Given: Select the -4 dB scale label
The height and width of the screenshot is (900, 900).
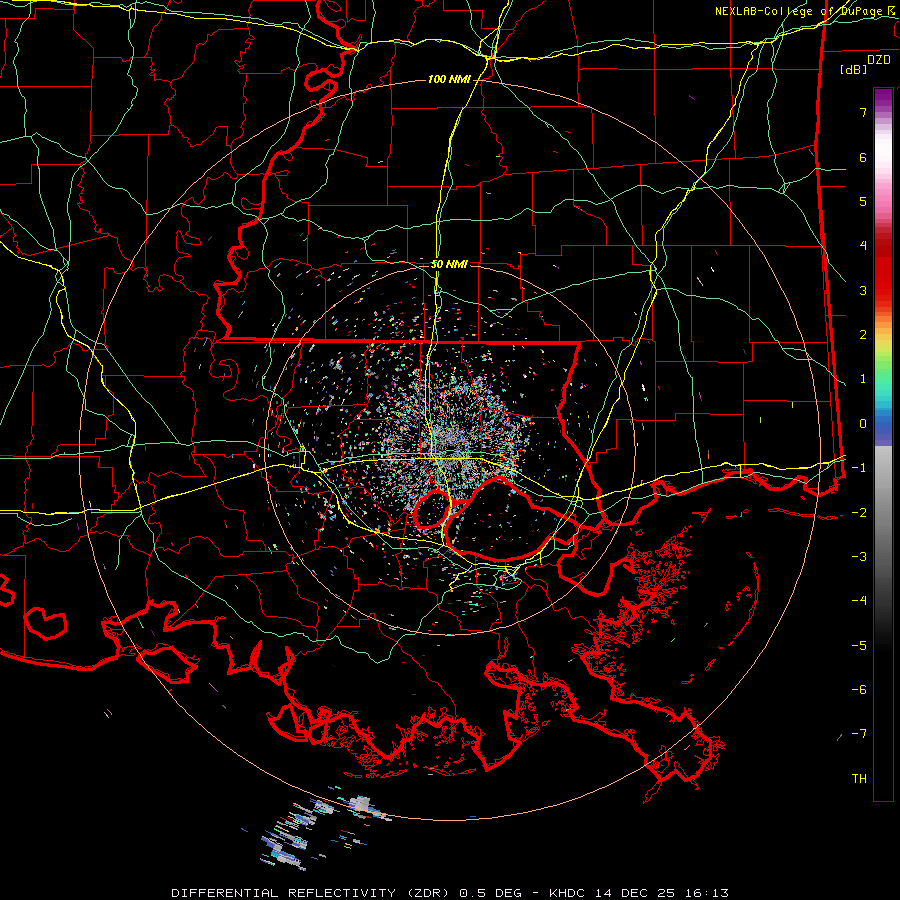Looking at the screenshot, I should (x=859, y=601).
